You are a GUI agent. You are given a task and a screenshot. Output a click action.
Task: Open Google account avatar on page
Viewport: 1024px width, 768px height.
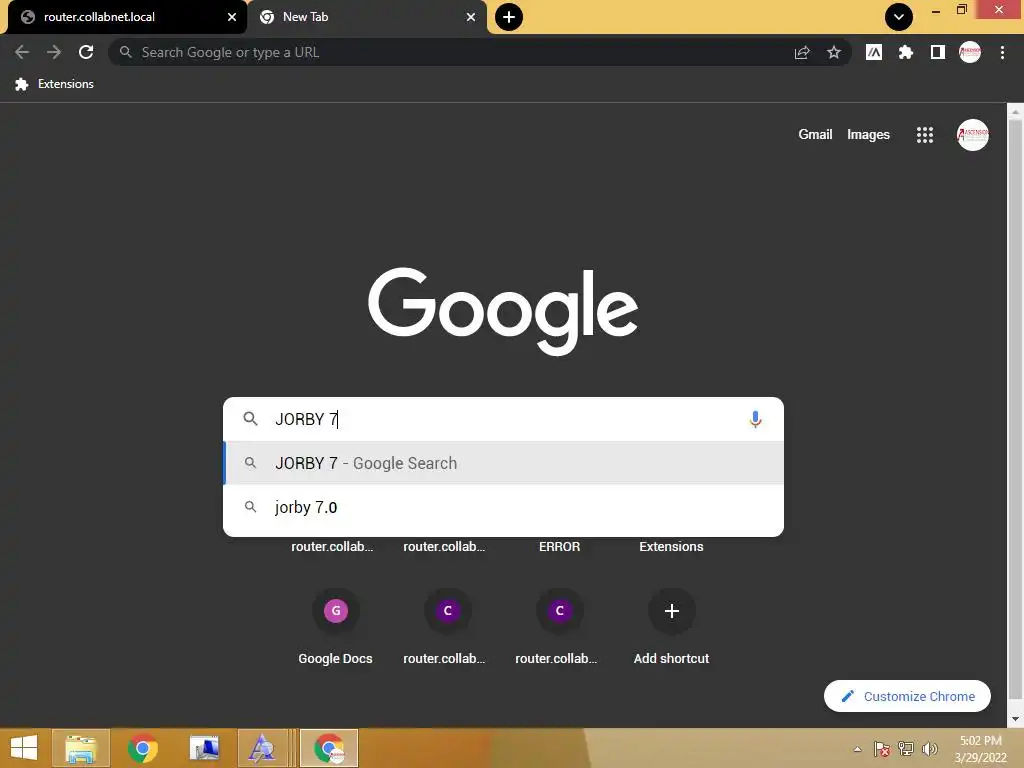[x=973, y=135]
